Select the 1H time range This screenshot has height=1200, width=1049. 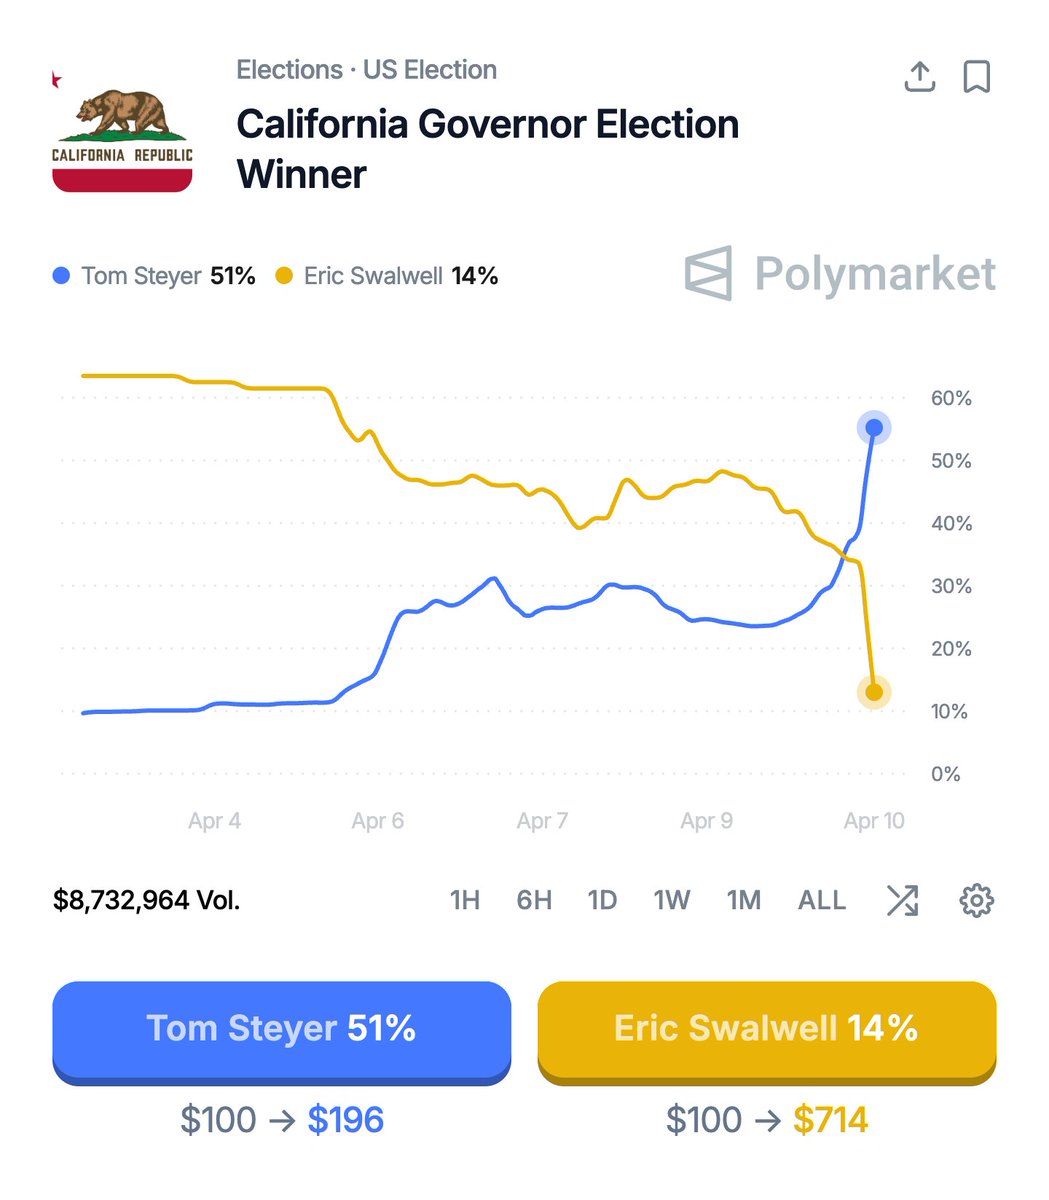(465, 900)
